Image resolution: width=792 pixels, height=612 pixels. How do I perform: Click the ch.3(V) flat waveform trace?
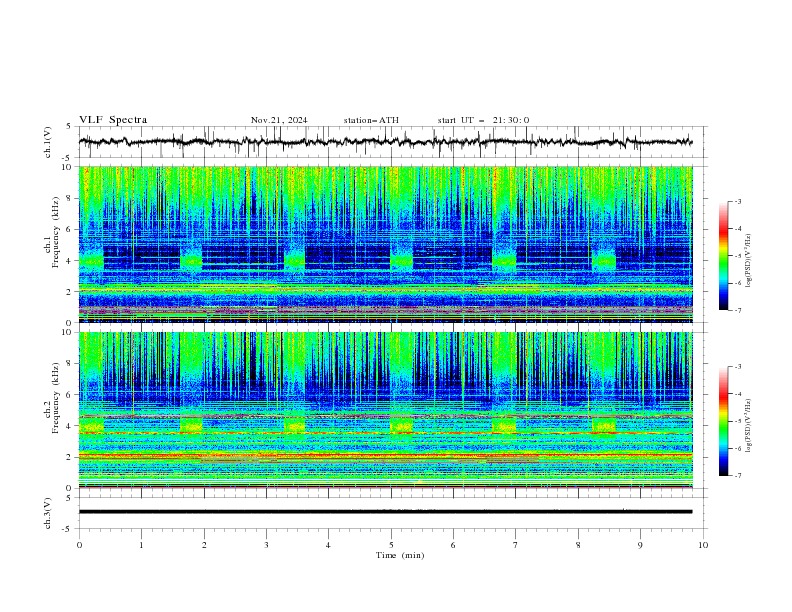(385, 512)
